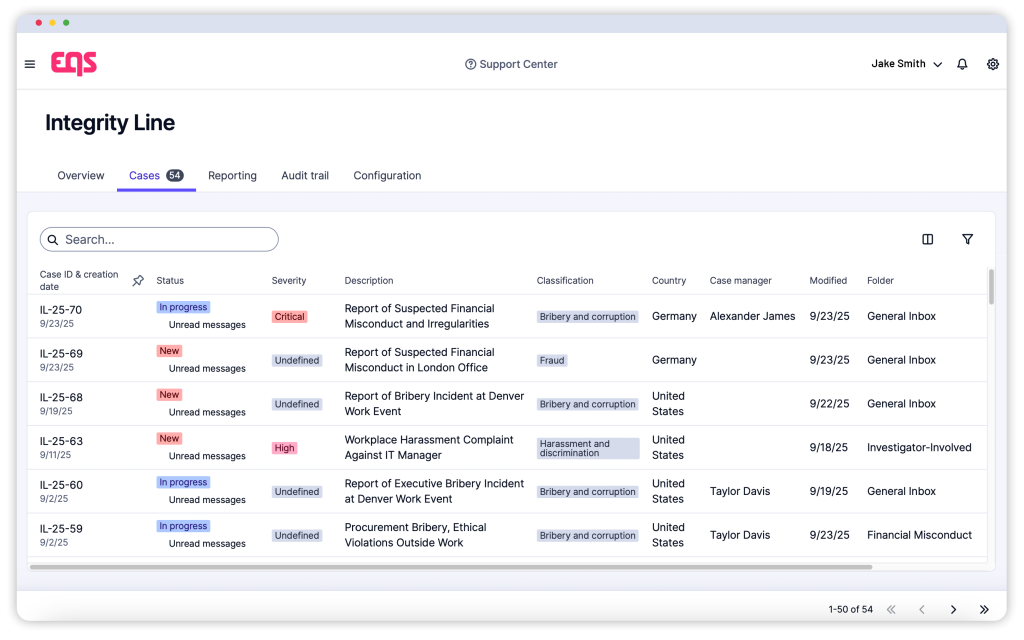Expand the Jake Smith user dropdown

[x=906, y=64]
